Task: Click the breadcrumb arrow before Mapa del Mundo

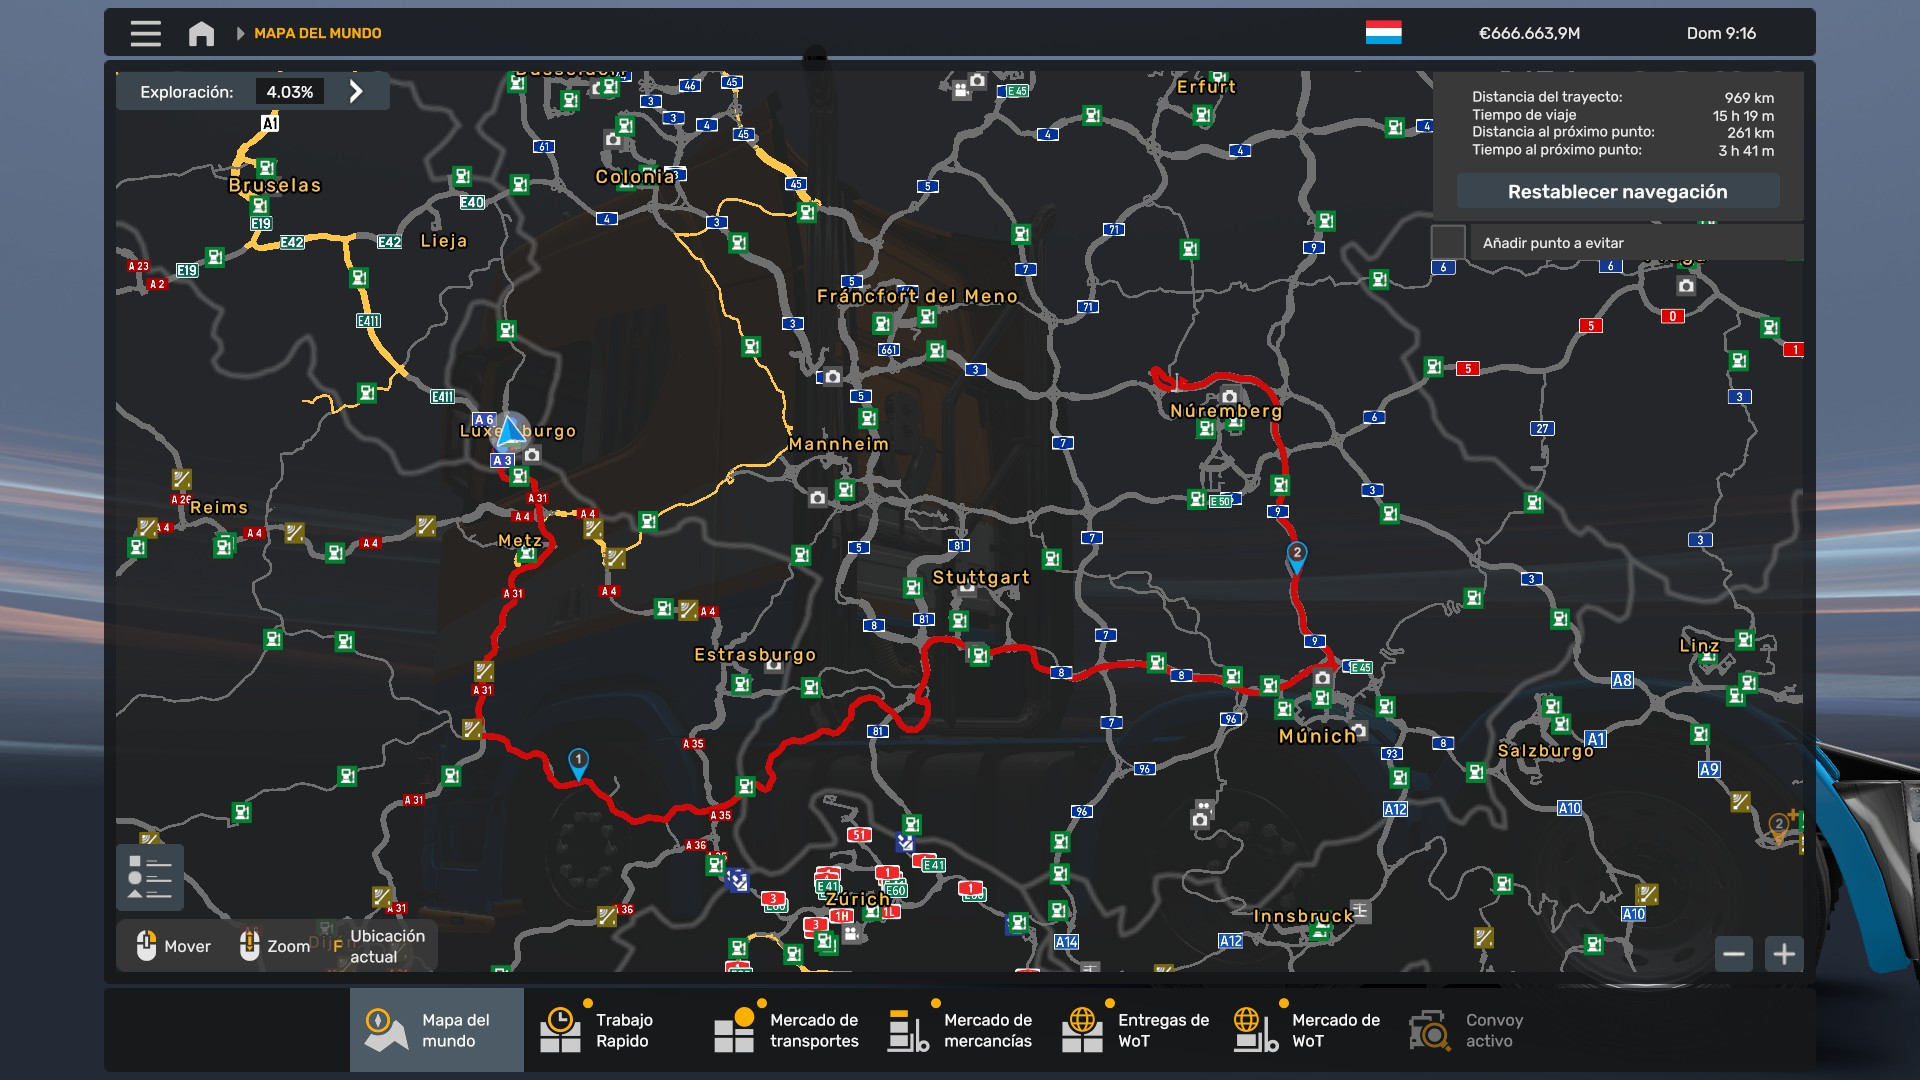Action: [240, 33]
